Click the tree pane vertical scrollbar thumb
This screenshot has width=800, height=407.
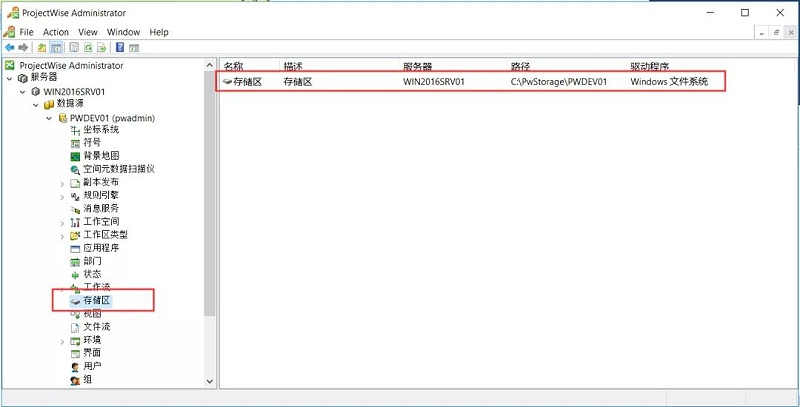210,194
